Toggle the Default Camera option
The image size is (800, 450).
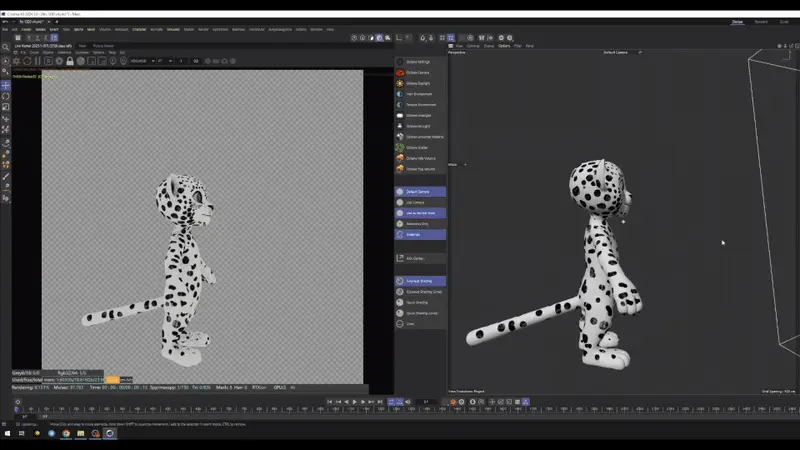click(419, 191)
